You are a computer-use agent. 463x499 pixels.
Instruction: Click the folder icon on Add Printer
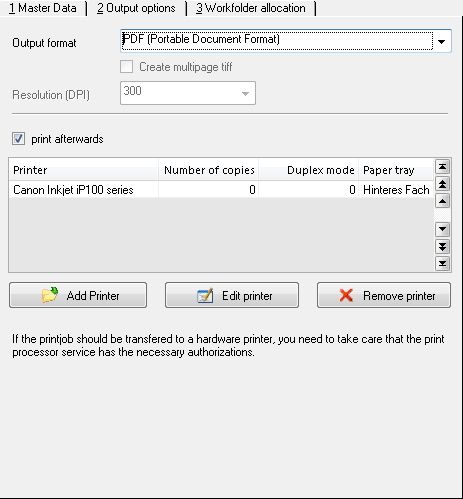pos(50,295)
